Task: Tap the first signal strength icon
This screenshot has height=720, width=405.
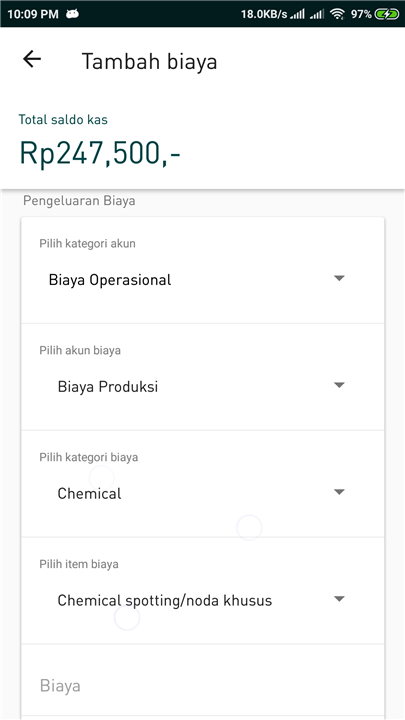Action: pos(298,15)
